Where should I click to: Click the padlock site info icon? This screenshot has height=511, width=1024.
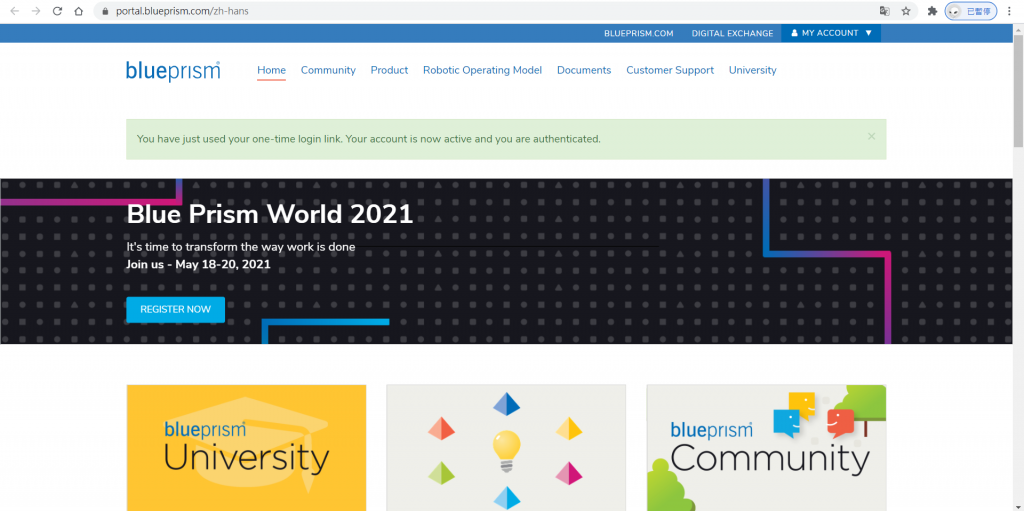[x=104, y=11]
